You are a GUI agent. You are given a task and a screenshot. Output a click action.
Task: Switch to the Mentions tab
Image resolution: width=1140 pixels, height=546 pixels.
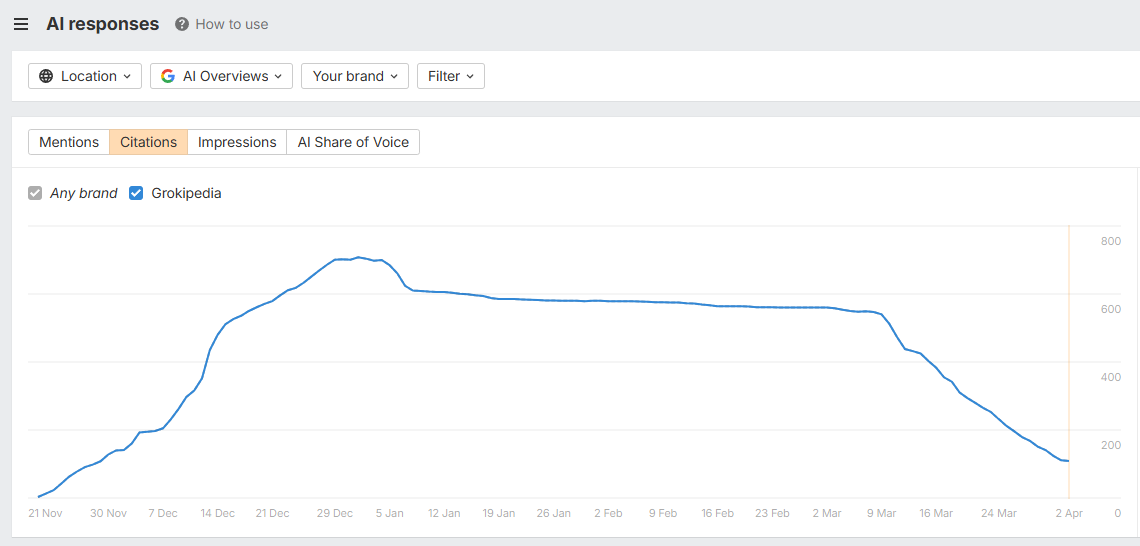69,142
